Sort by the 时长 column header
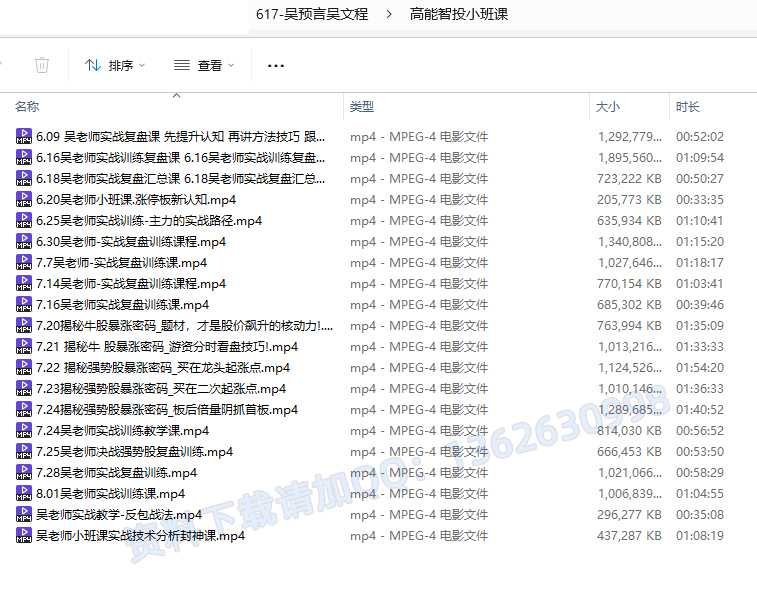757x599 pixels. [688, 107]
